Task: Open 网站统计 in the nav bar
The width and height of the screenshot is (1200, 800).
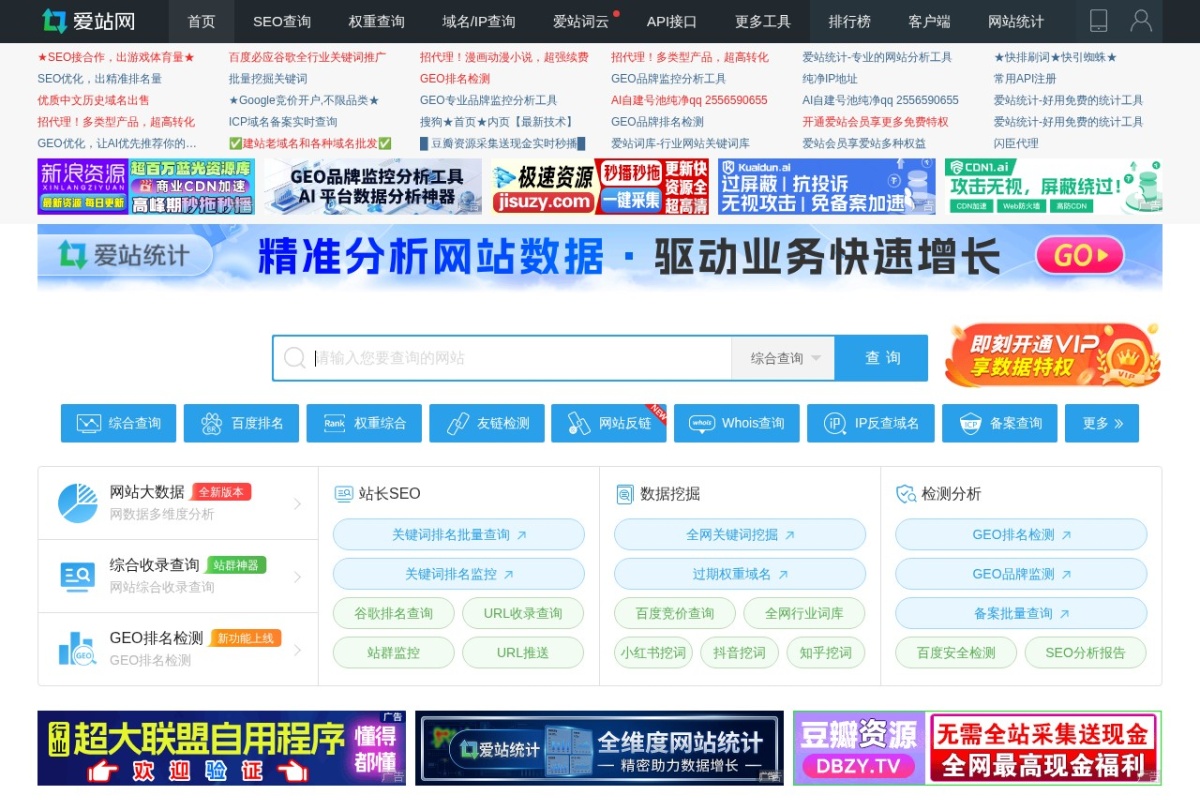Action: [1016, 21]
